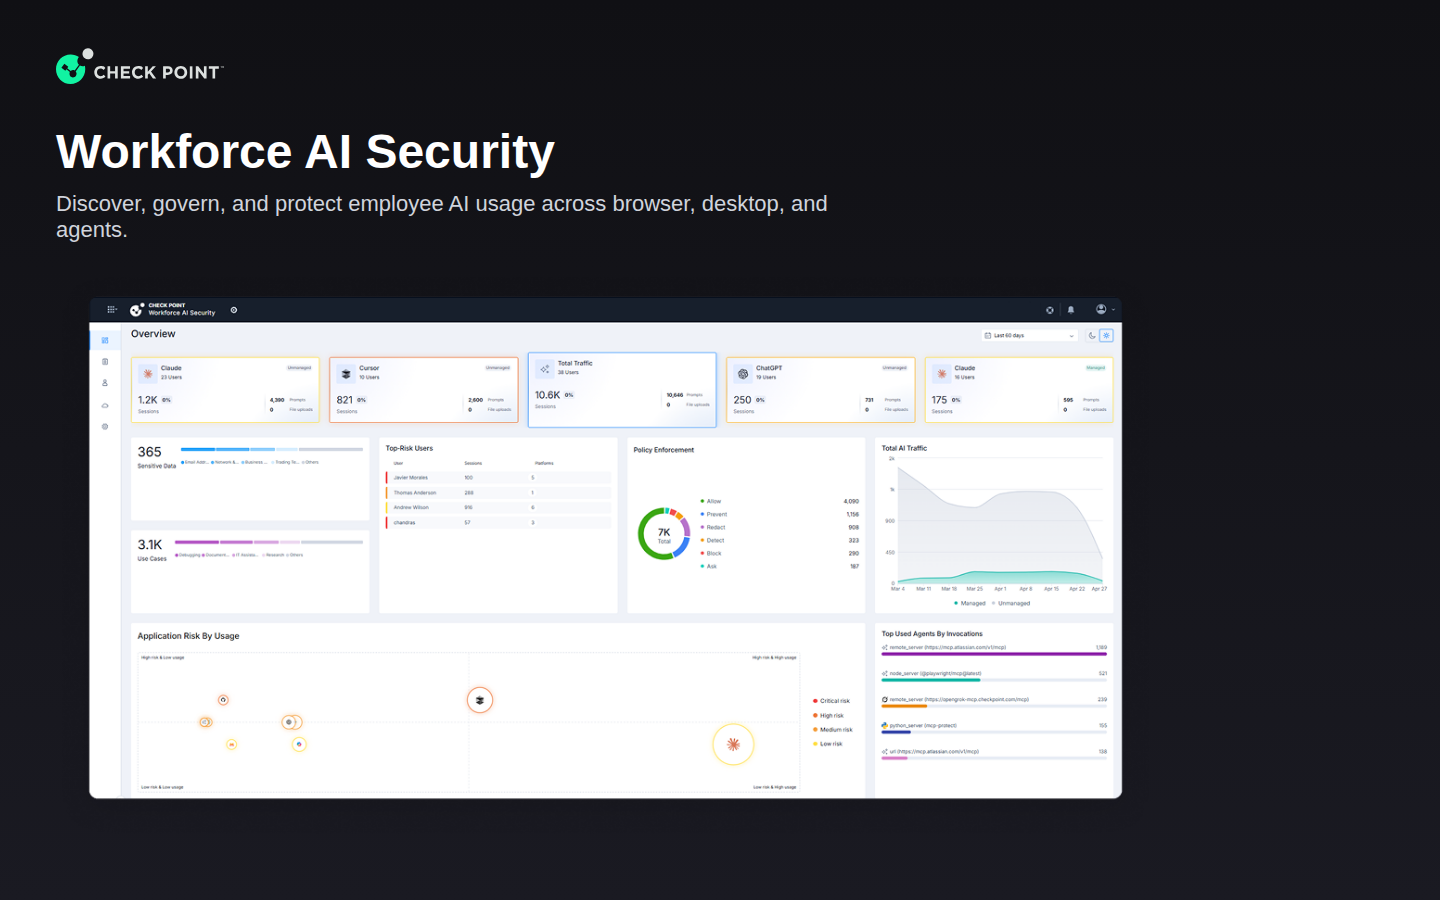Click the Medium risk legend item
This screenshot has height=900, width=1440.
pyautogui.click(x=833, y=730)
